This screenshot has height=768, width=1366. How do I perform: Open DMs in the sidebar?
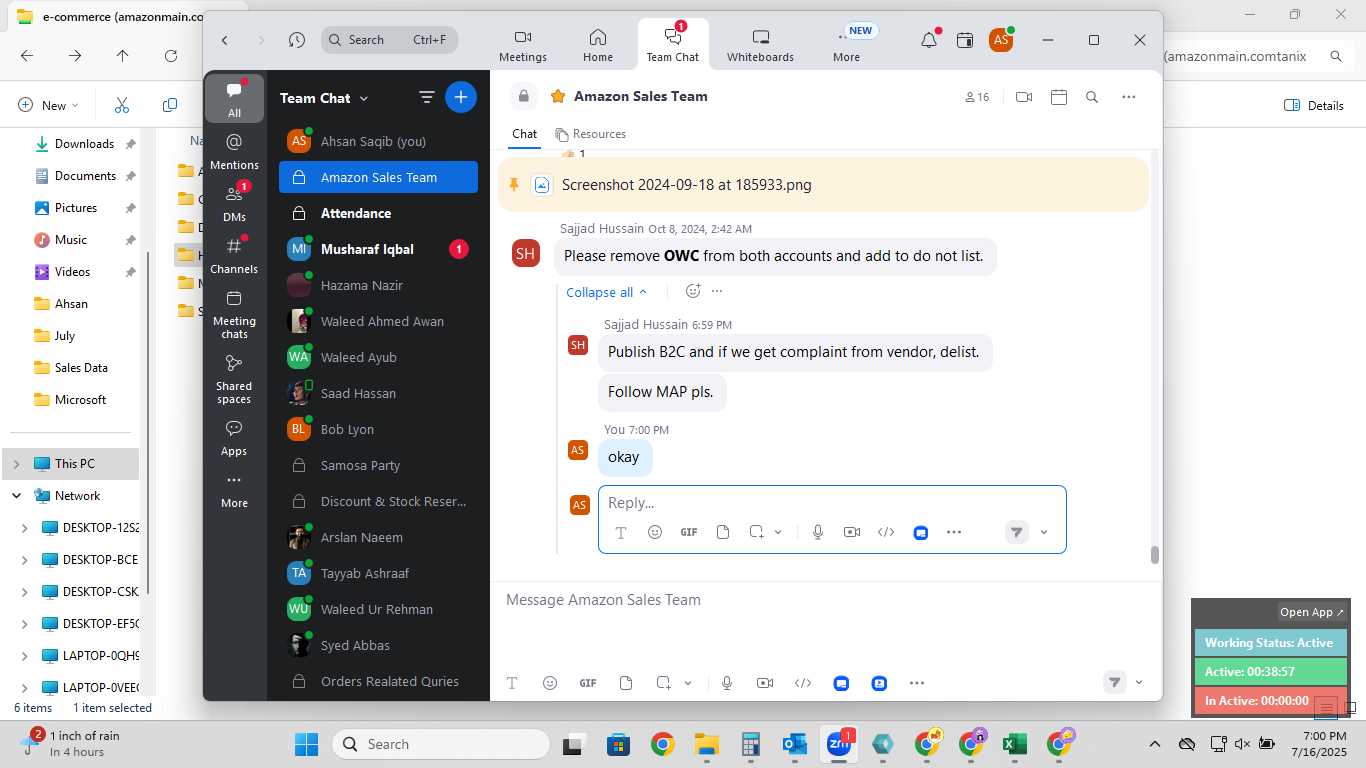pos(234,203)
